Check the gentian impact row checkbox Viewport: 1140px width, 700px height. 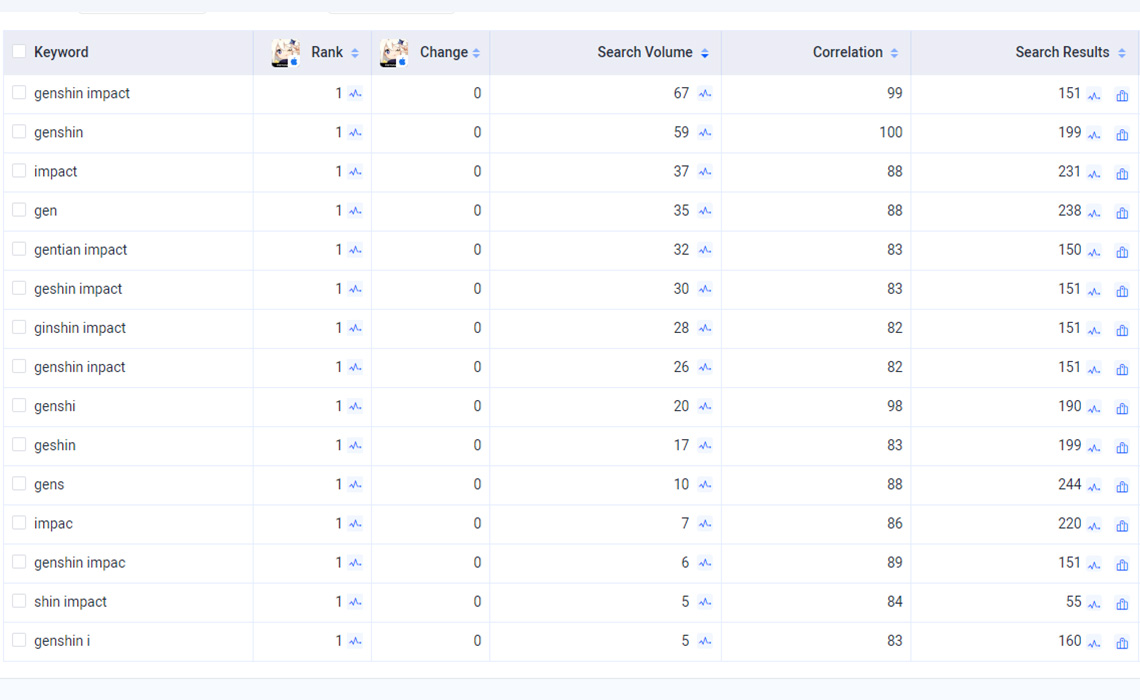[x=19, y=249]
